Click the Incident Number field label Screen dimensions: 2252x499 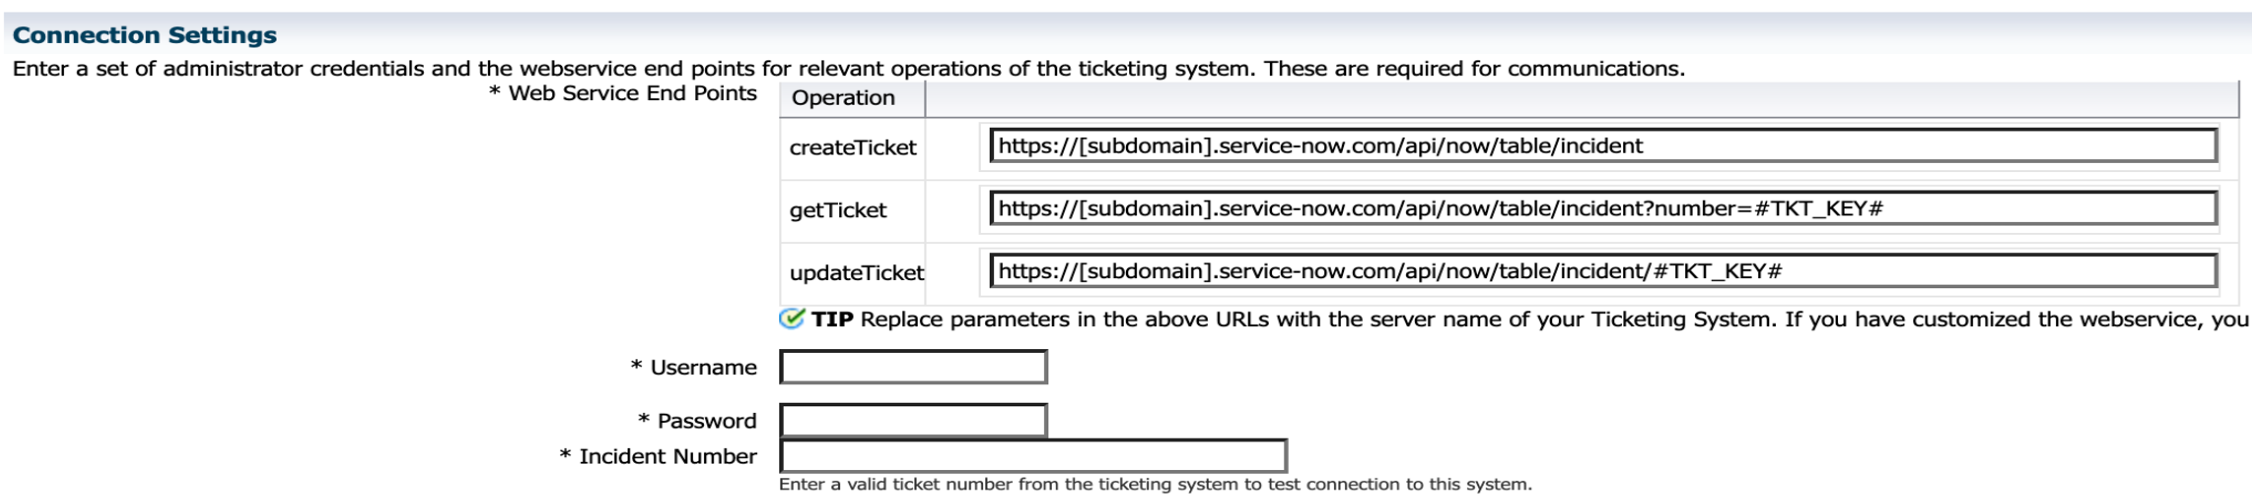667,456
